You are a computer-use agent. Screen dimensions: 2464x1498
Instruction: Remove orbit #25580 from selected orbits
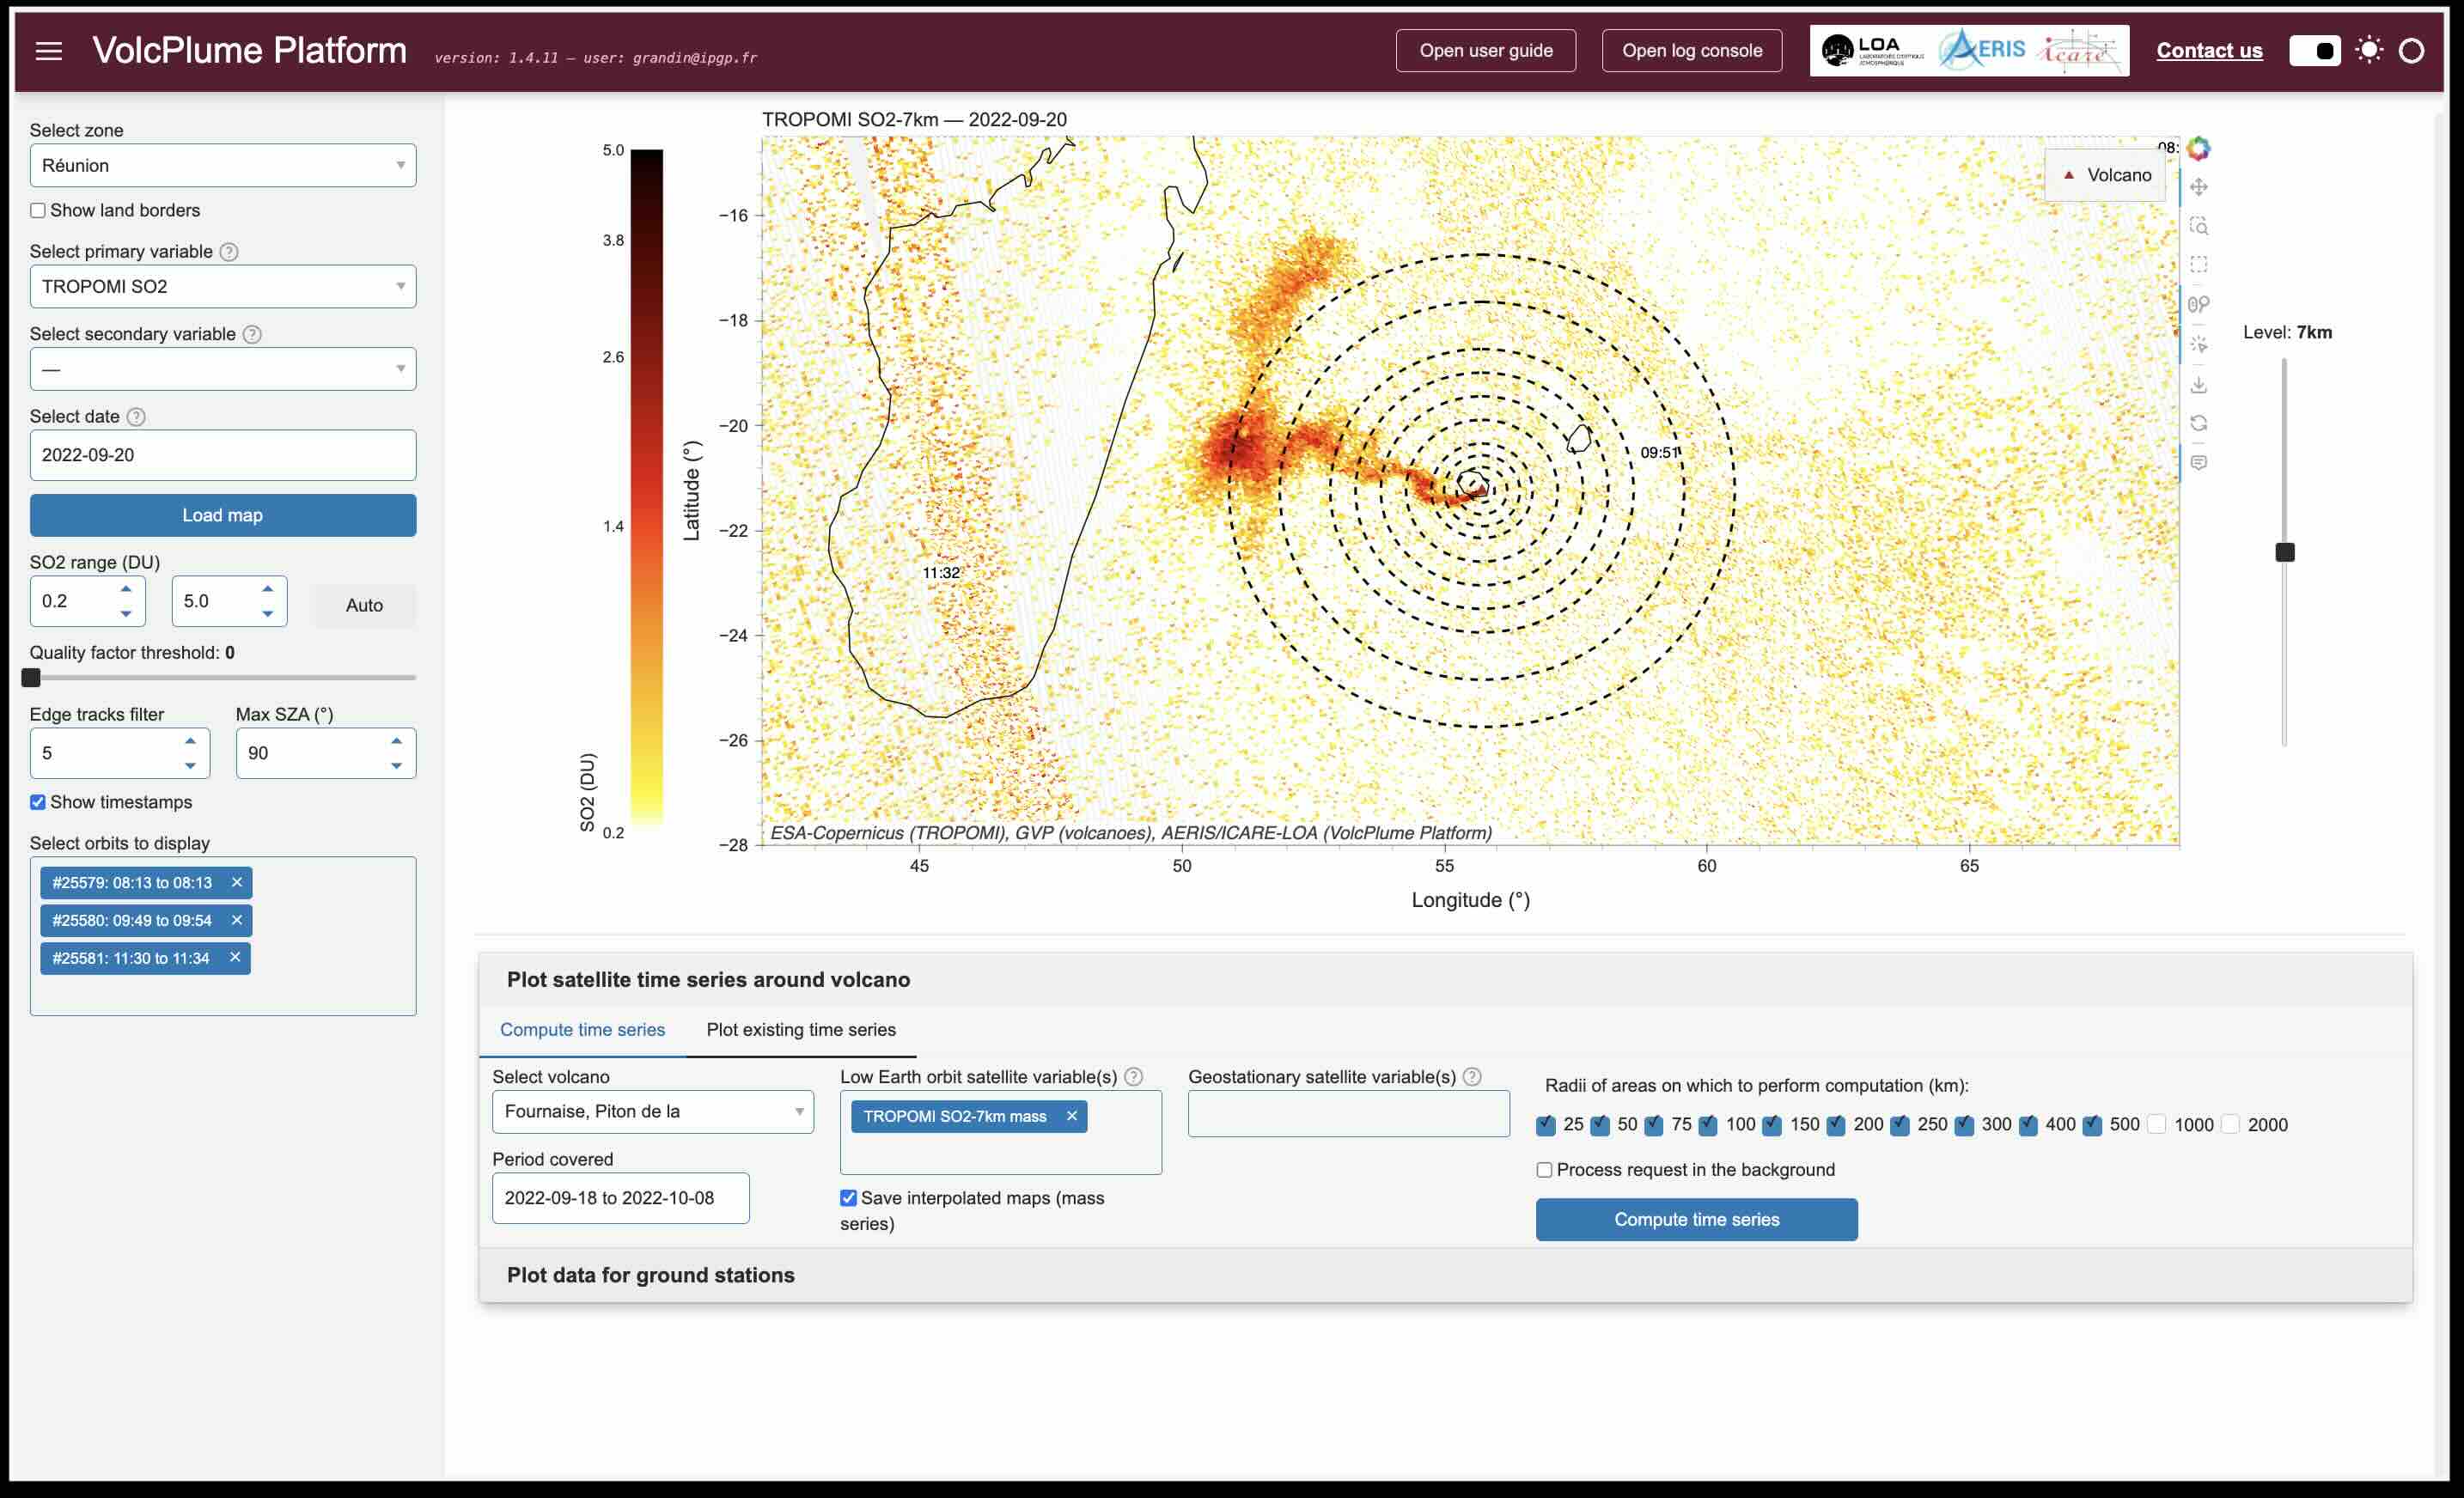pyautogui.click(x=237, y=920)
